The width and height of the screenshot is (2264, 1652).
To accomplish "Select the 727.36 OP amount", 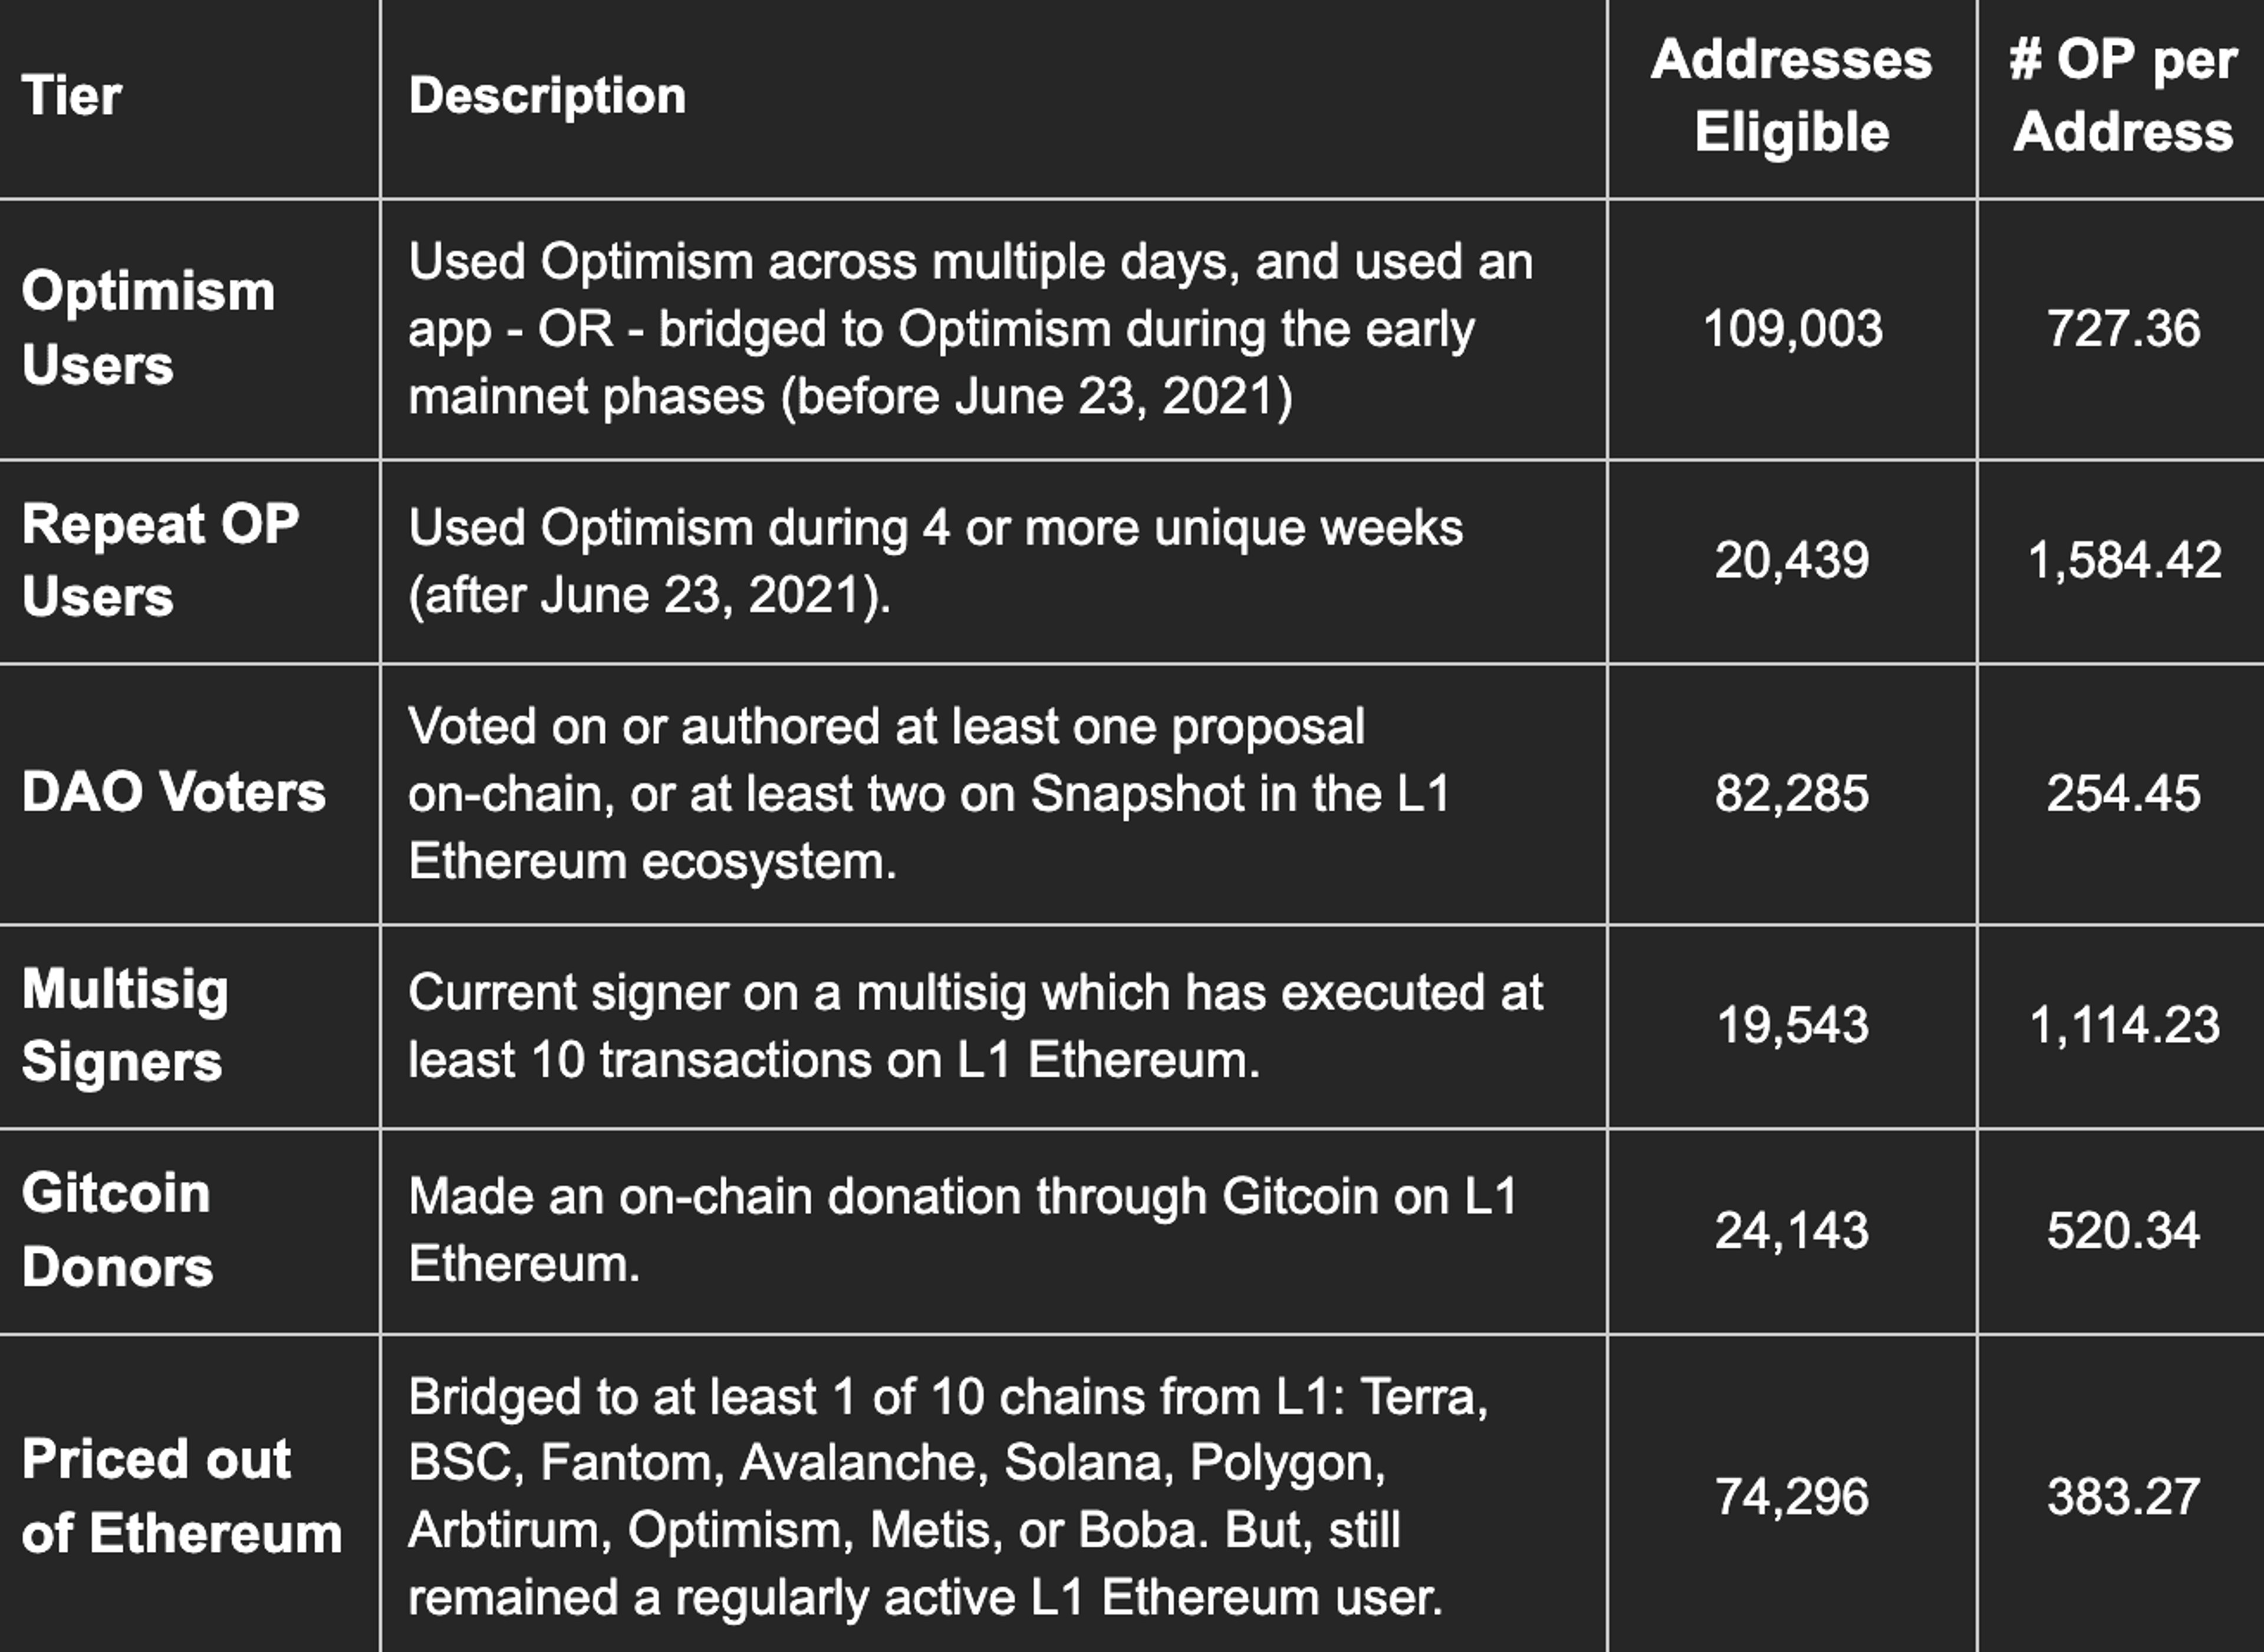I will point(2123,329).
